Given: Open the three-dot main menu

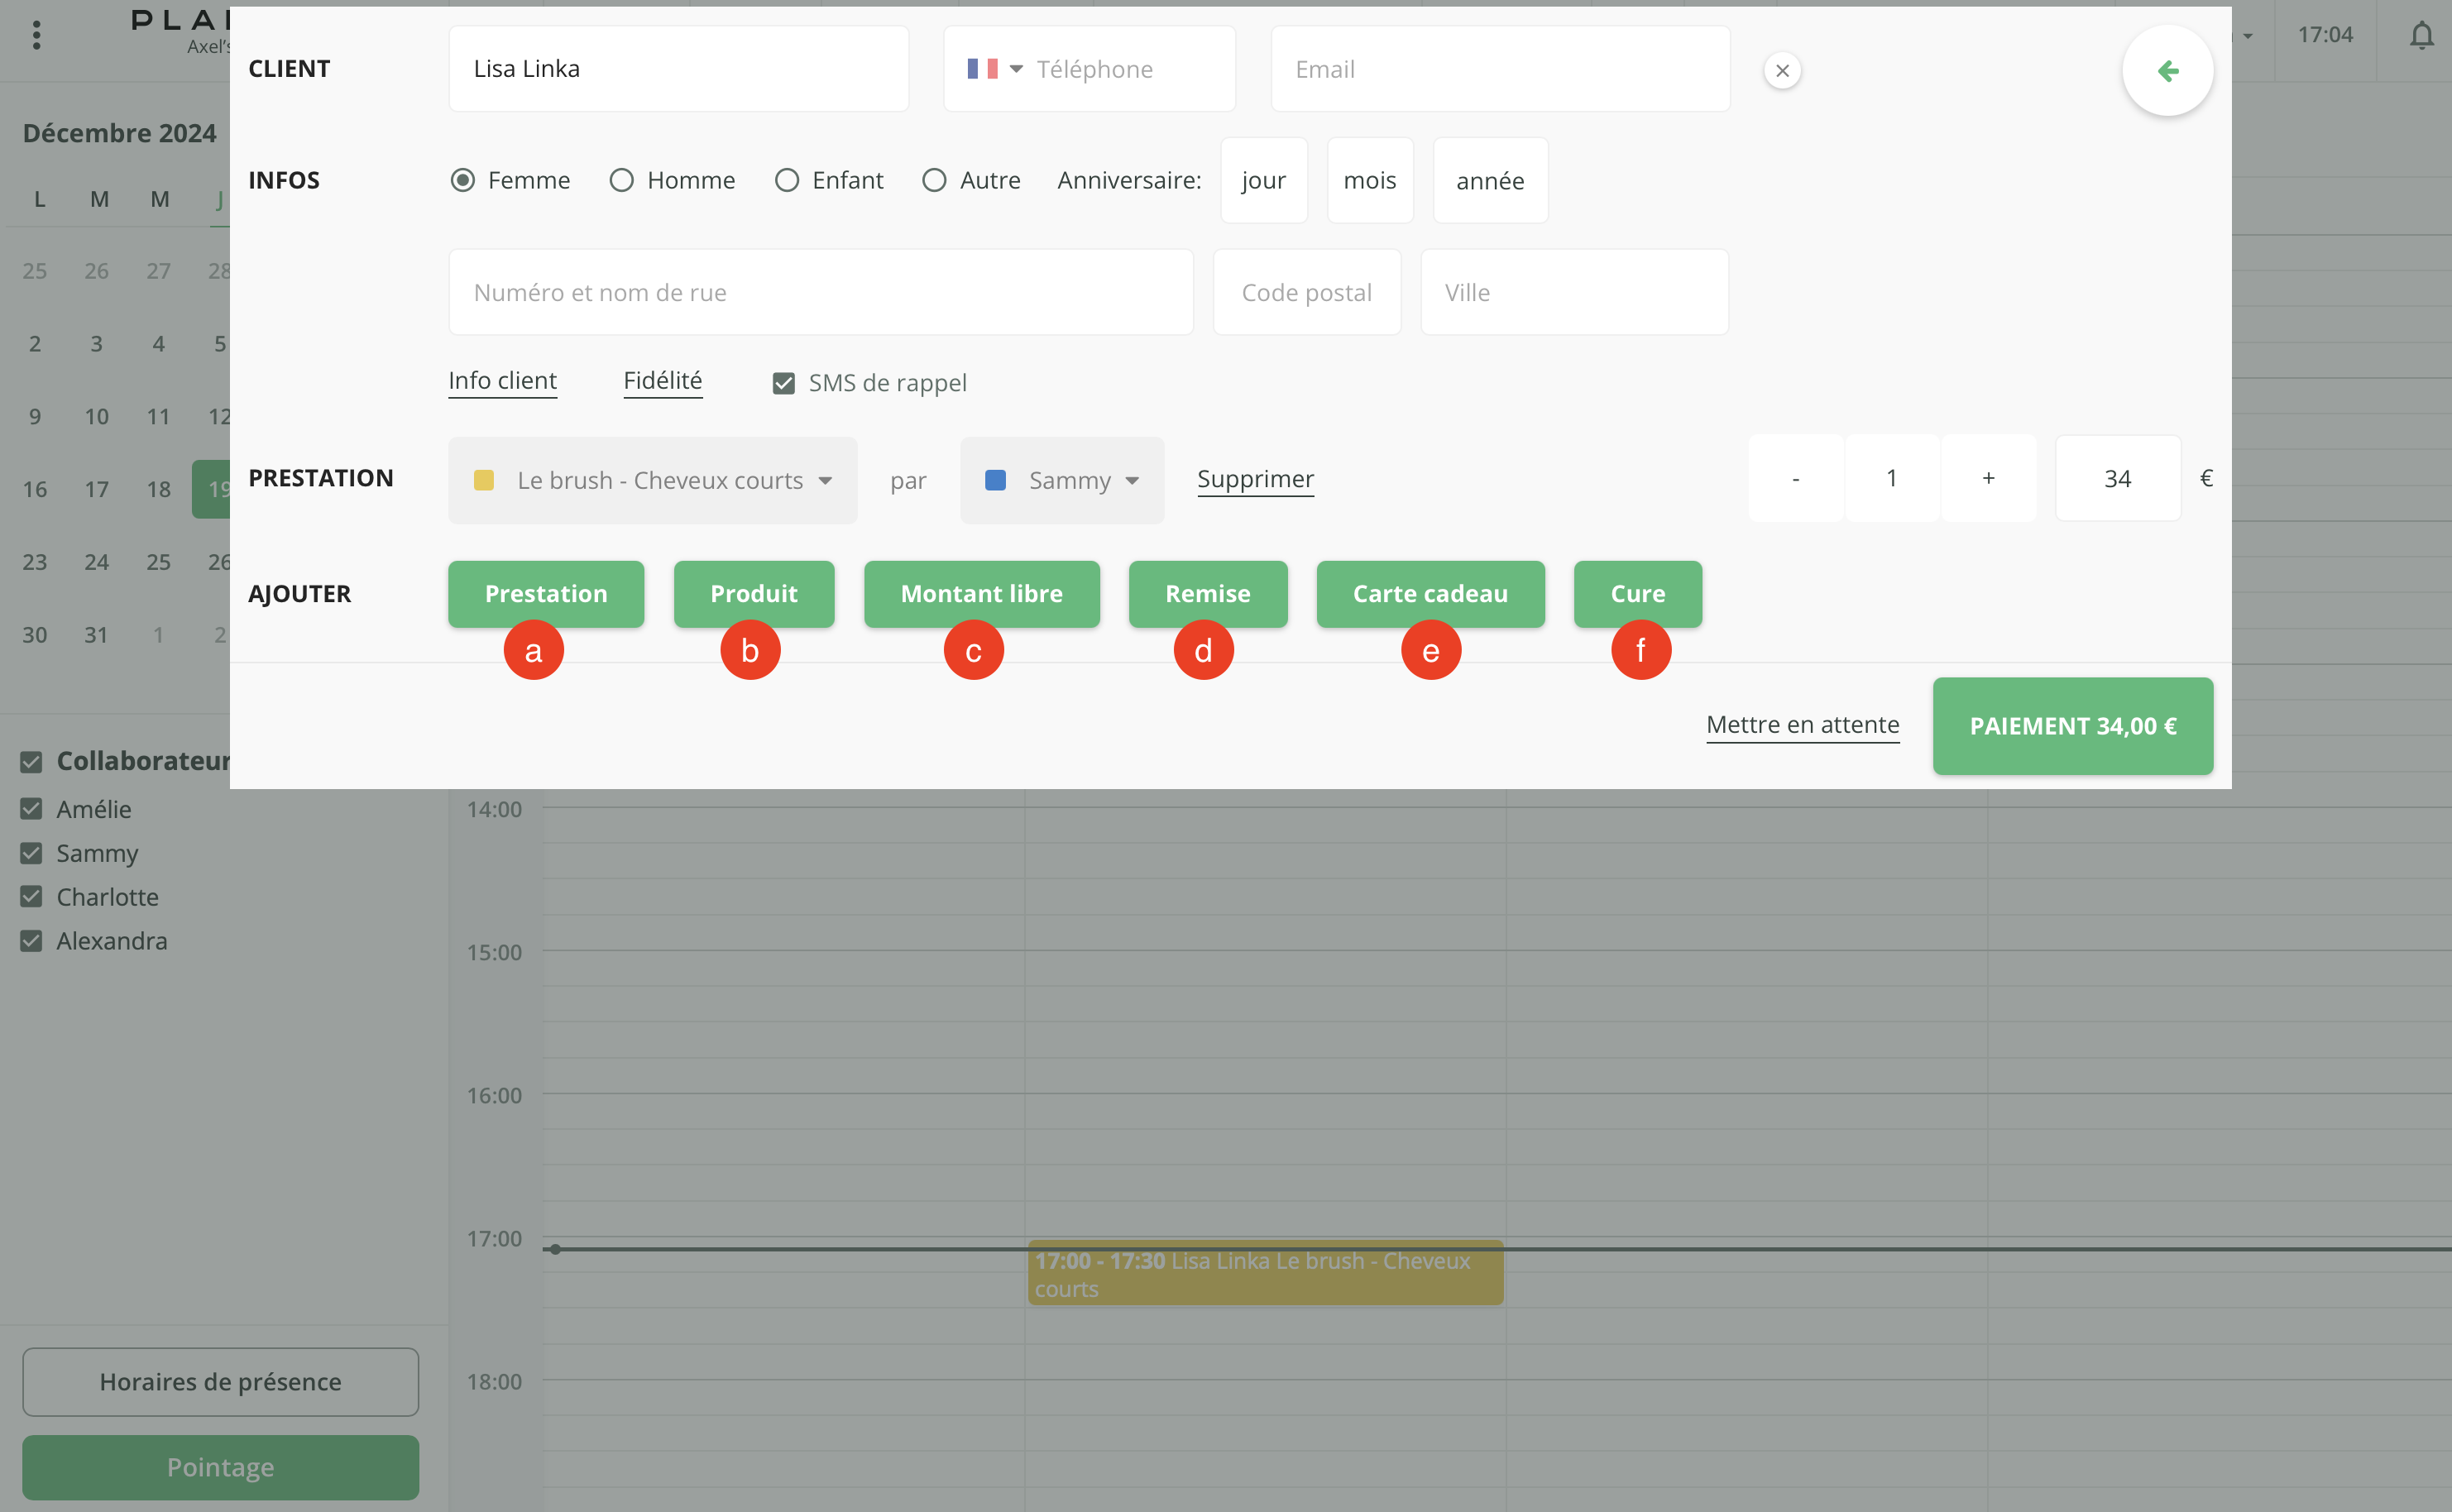Looking at the screenshot, I should 37,36.
